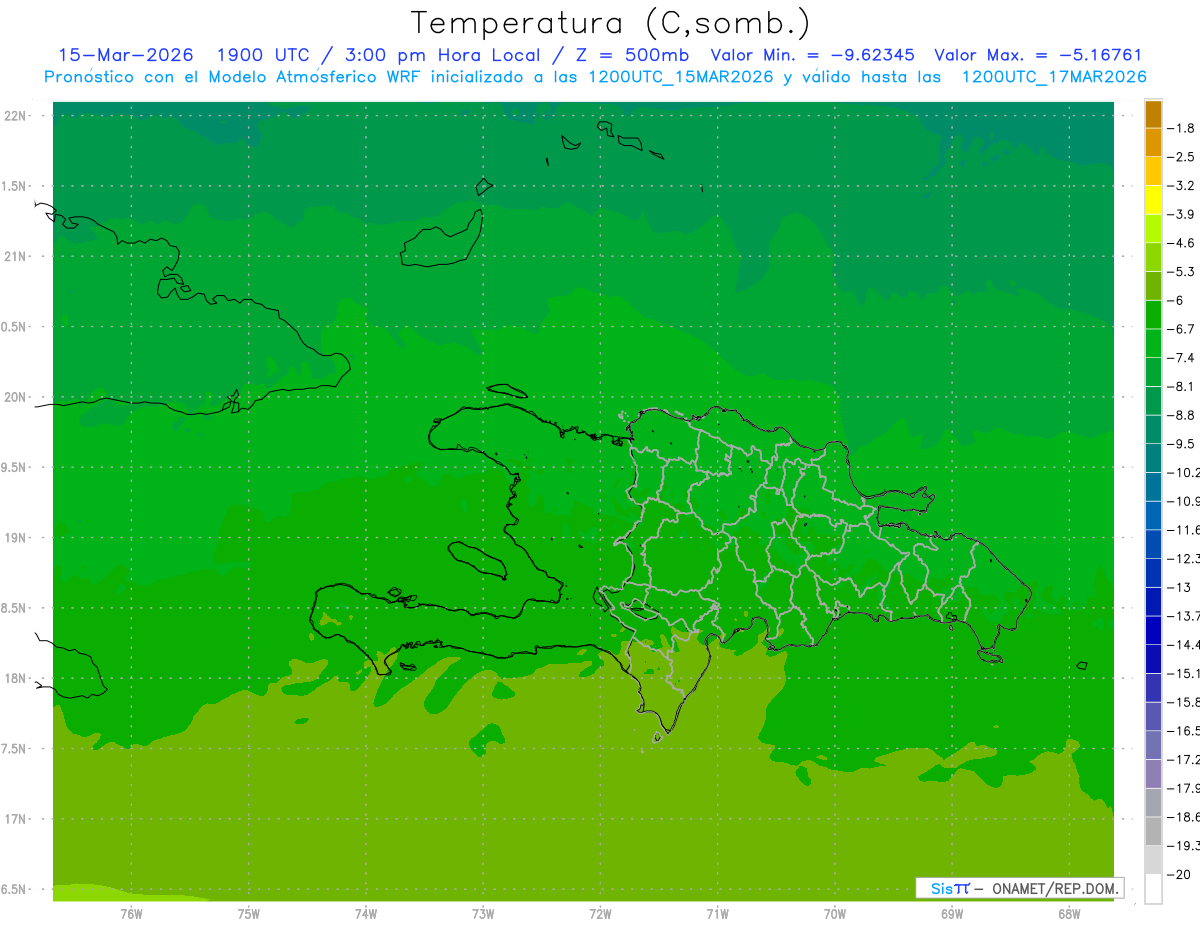Click the '76W' longitude axis label
1200x927 pixels.
[x=131, y=914]
